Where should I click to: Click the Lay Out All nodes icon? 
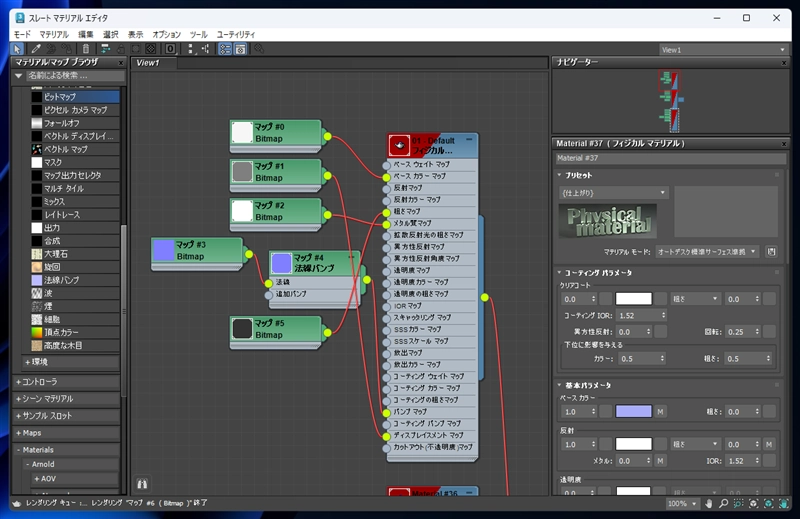tap(190, 49)
